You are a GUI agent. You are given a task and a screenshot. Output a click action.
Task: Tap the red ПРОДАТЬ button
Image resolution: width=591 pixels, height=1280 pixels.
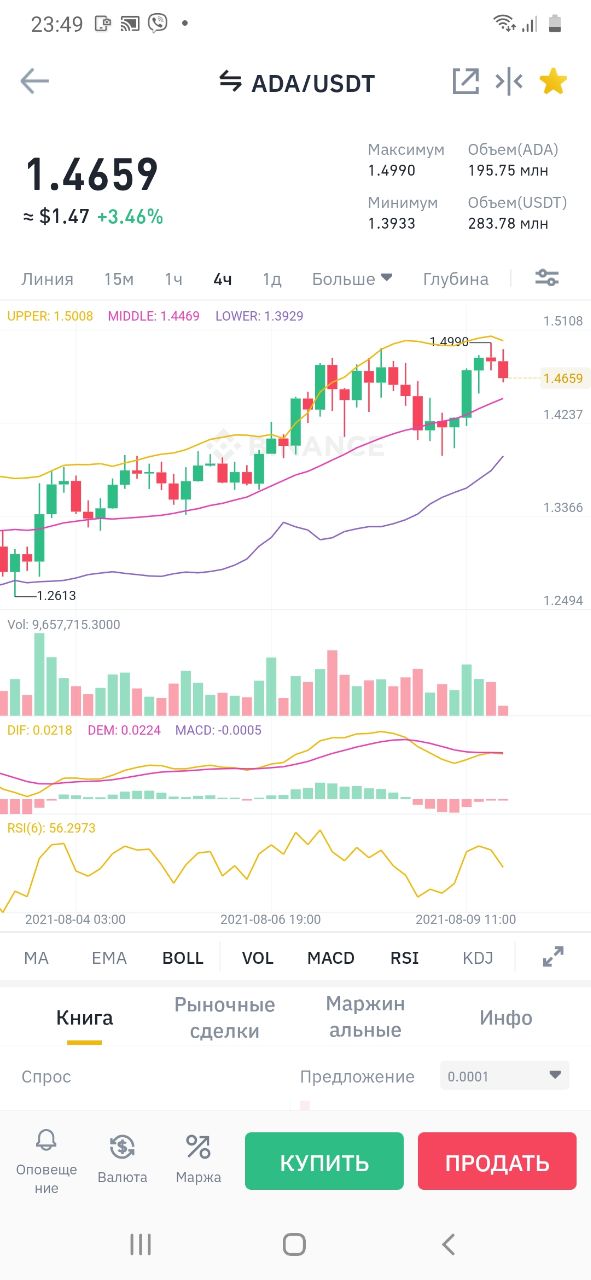click(497, 1161)
